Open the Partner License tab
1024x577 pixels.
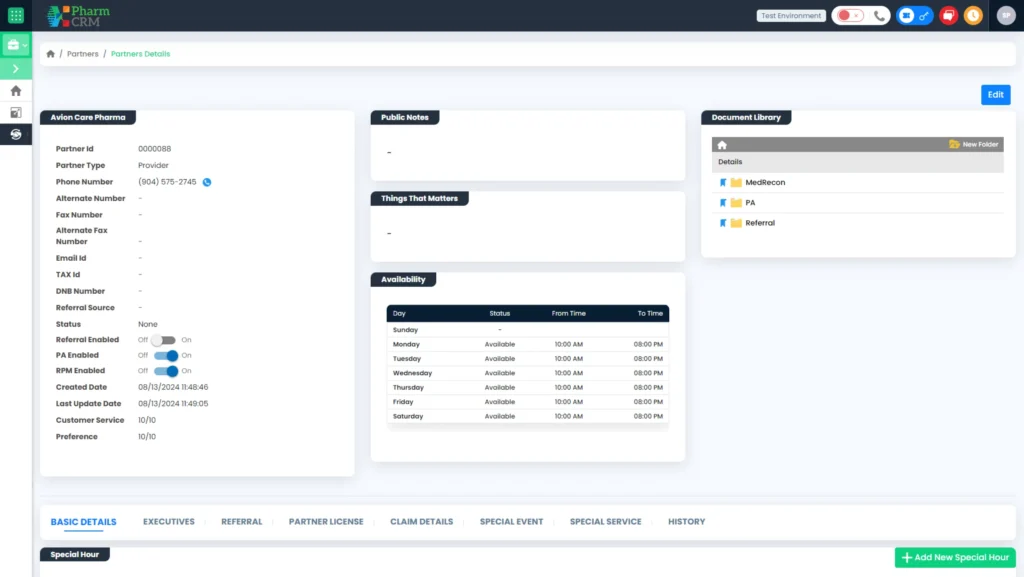[x=326, y=521]
